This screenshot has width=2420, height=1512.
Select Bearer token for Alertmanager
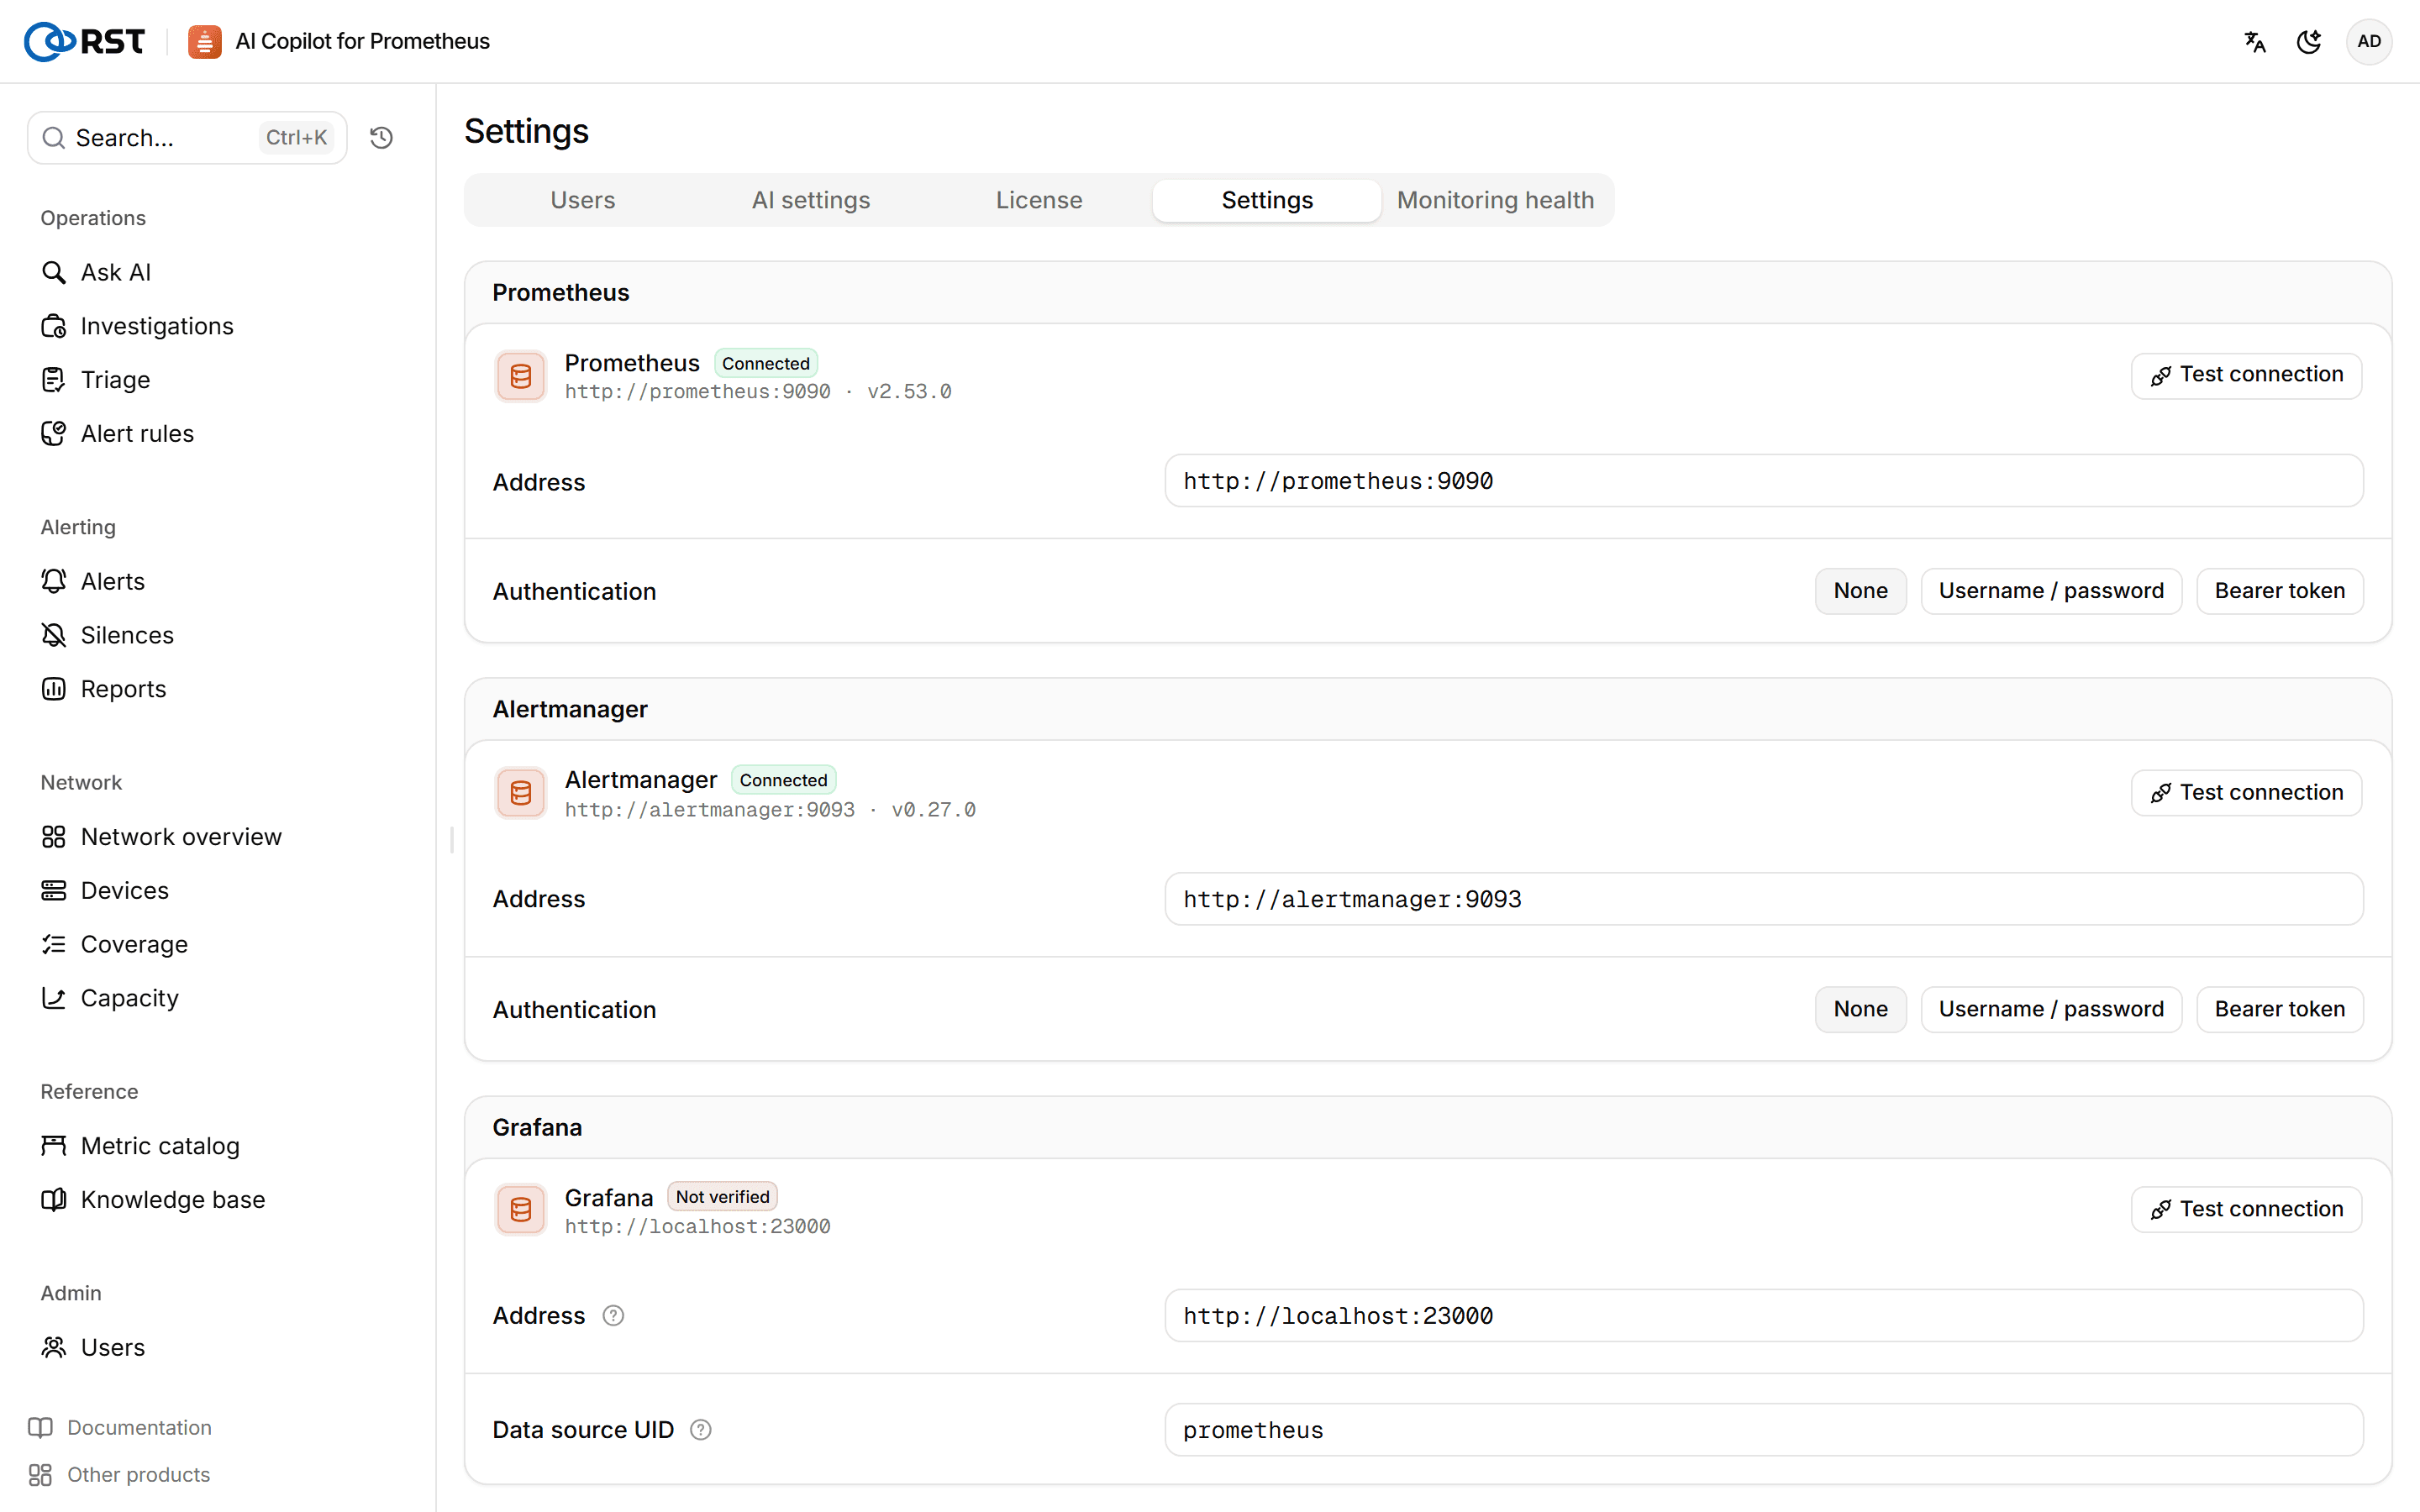2279,1009
